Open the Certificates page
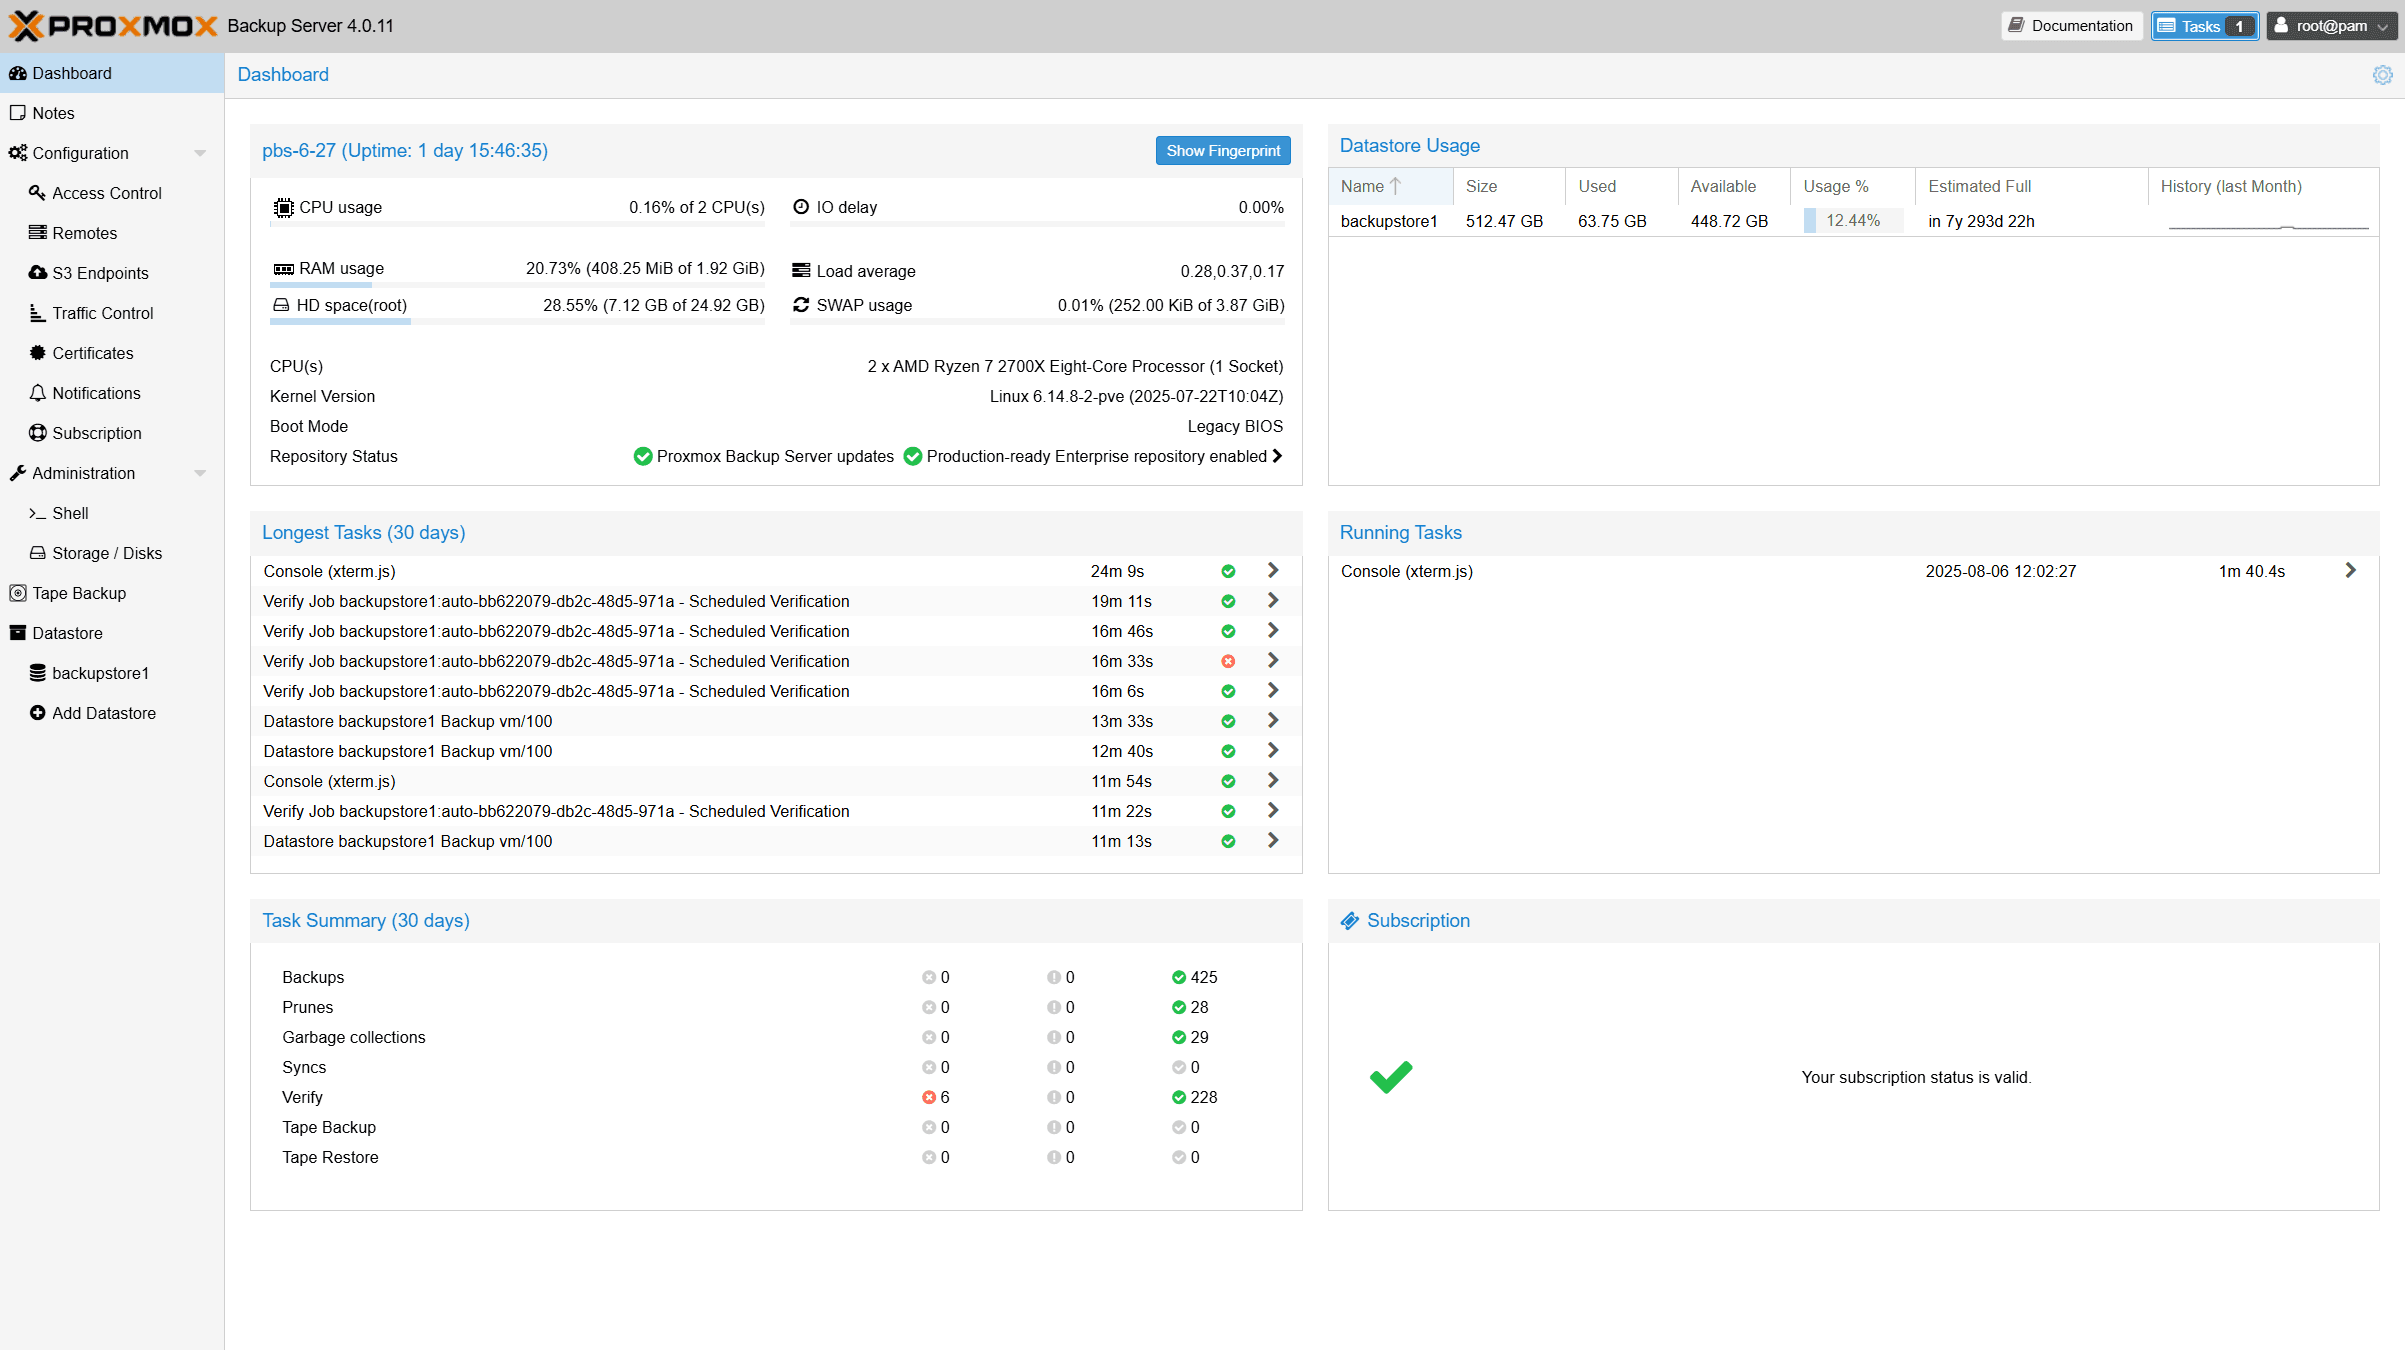 (92, 352)
